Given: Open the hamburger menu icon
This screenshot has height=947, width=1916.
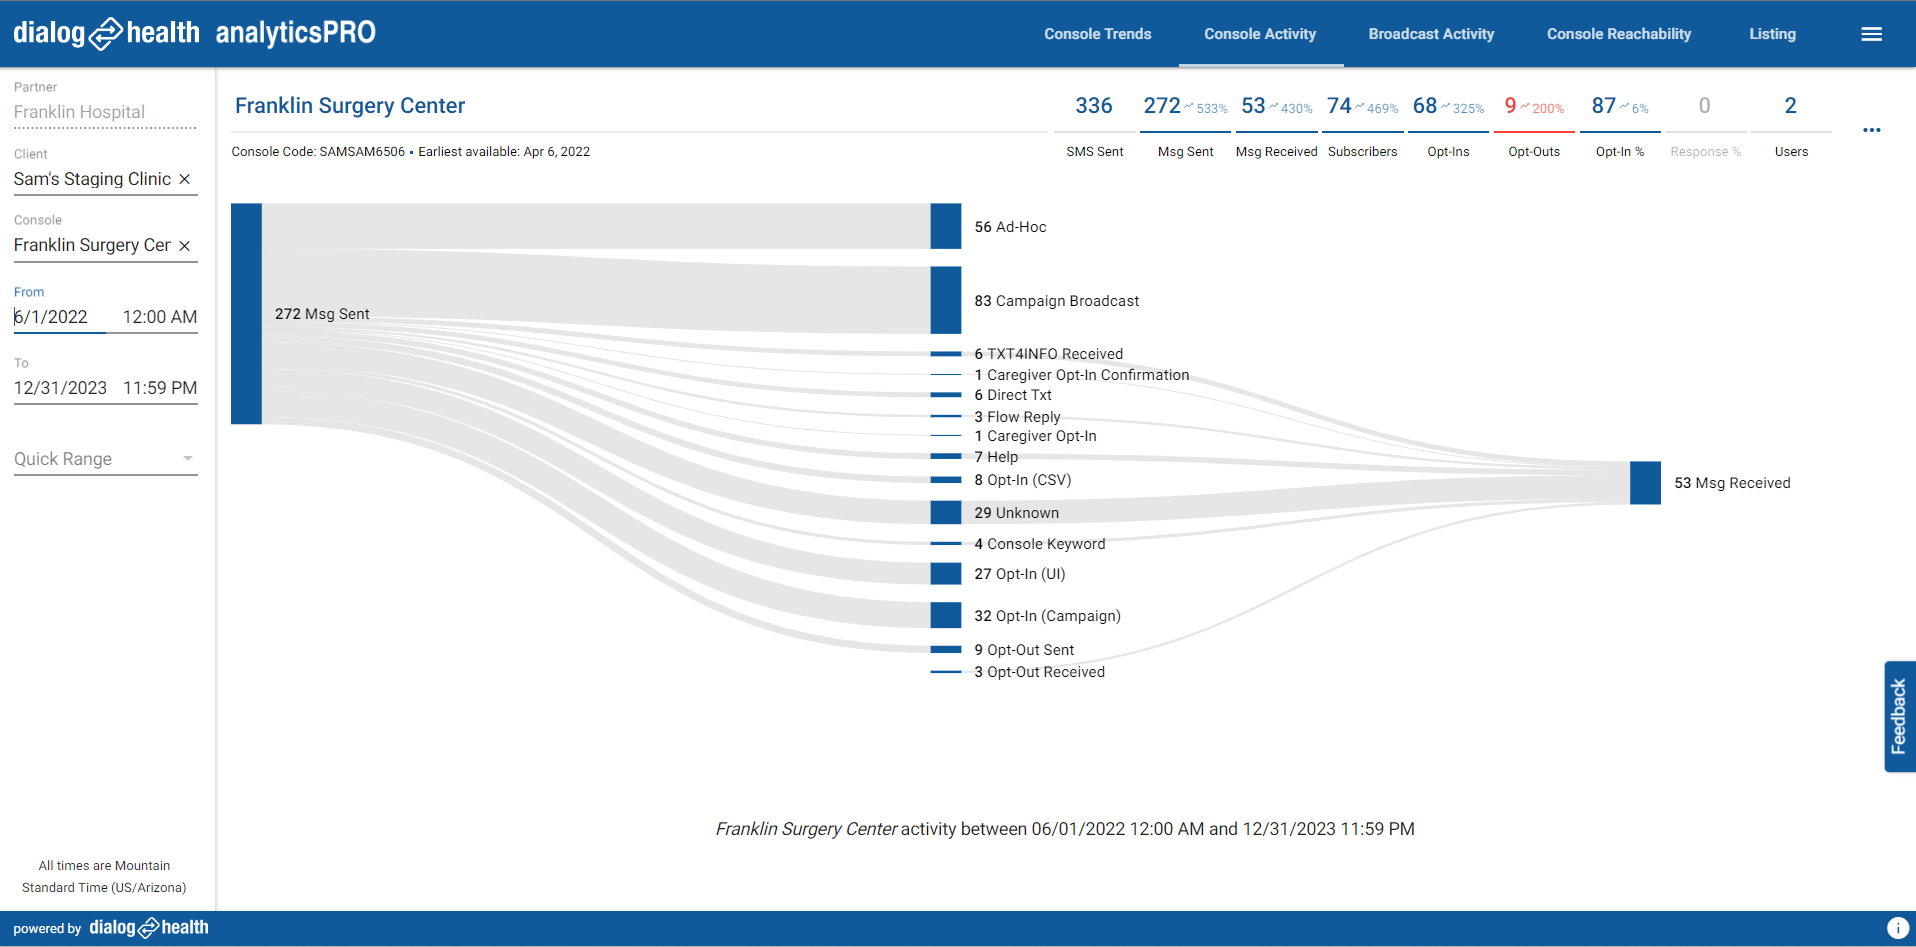Looking at the screenshot, I should pos(1871,34).
